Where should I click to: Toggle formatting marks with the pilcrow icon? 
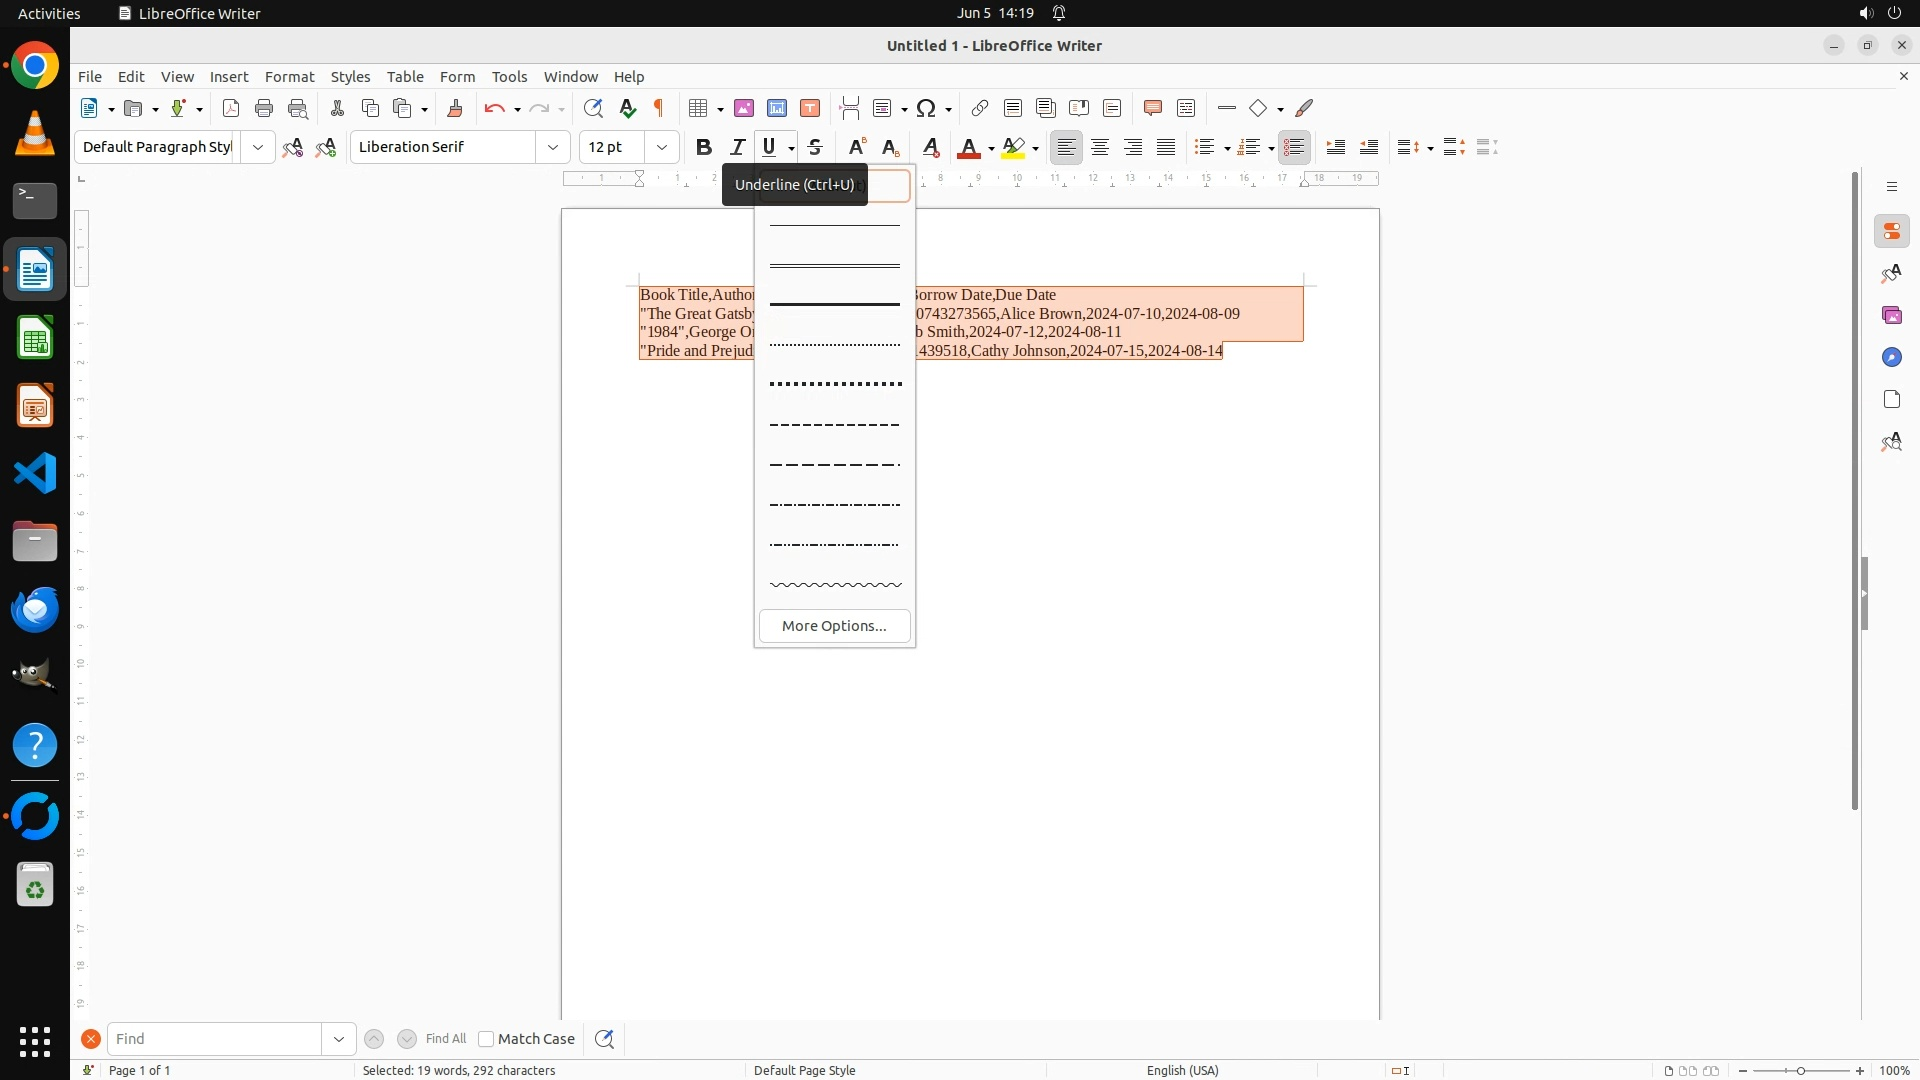(659, 108)
